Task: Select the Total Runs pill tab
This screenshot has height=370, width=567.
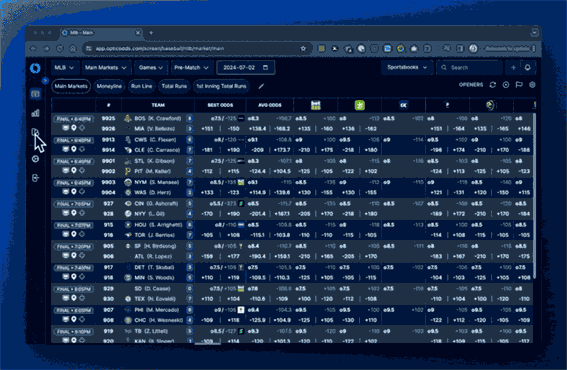Action: click(174, 86)
